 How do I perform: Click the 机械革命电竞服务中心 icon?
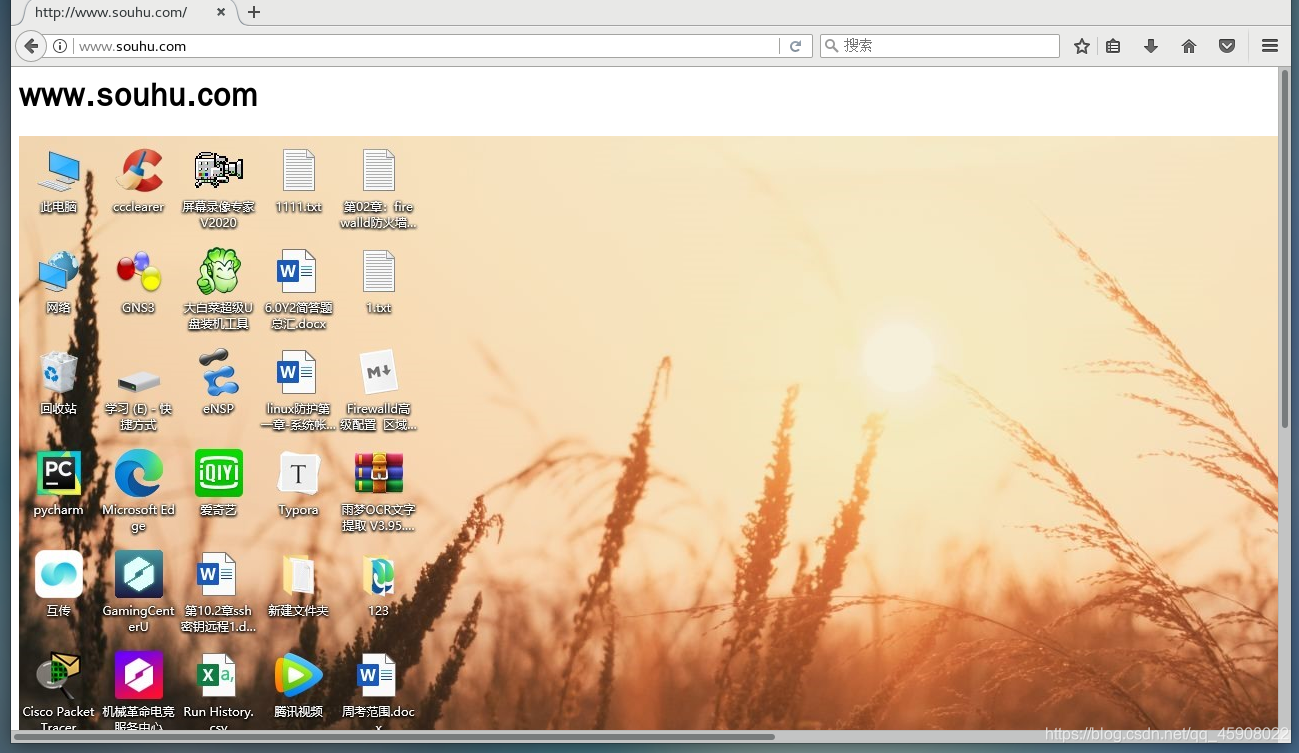pos(138,692)
